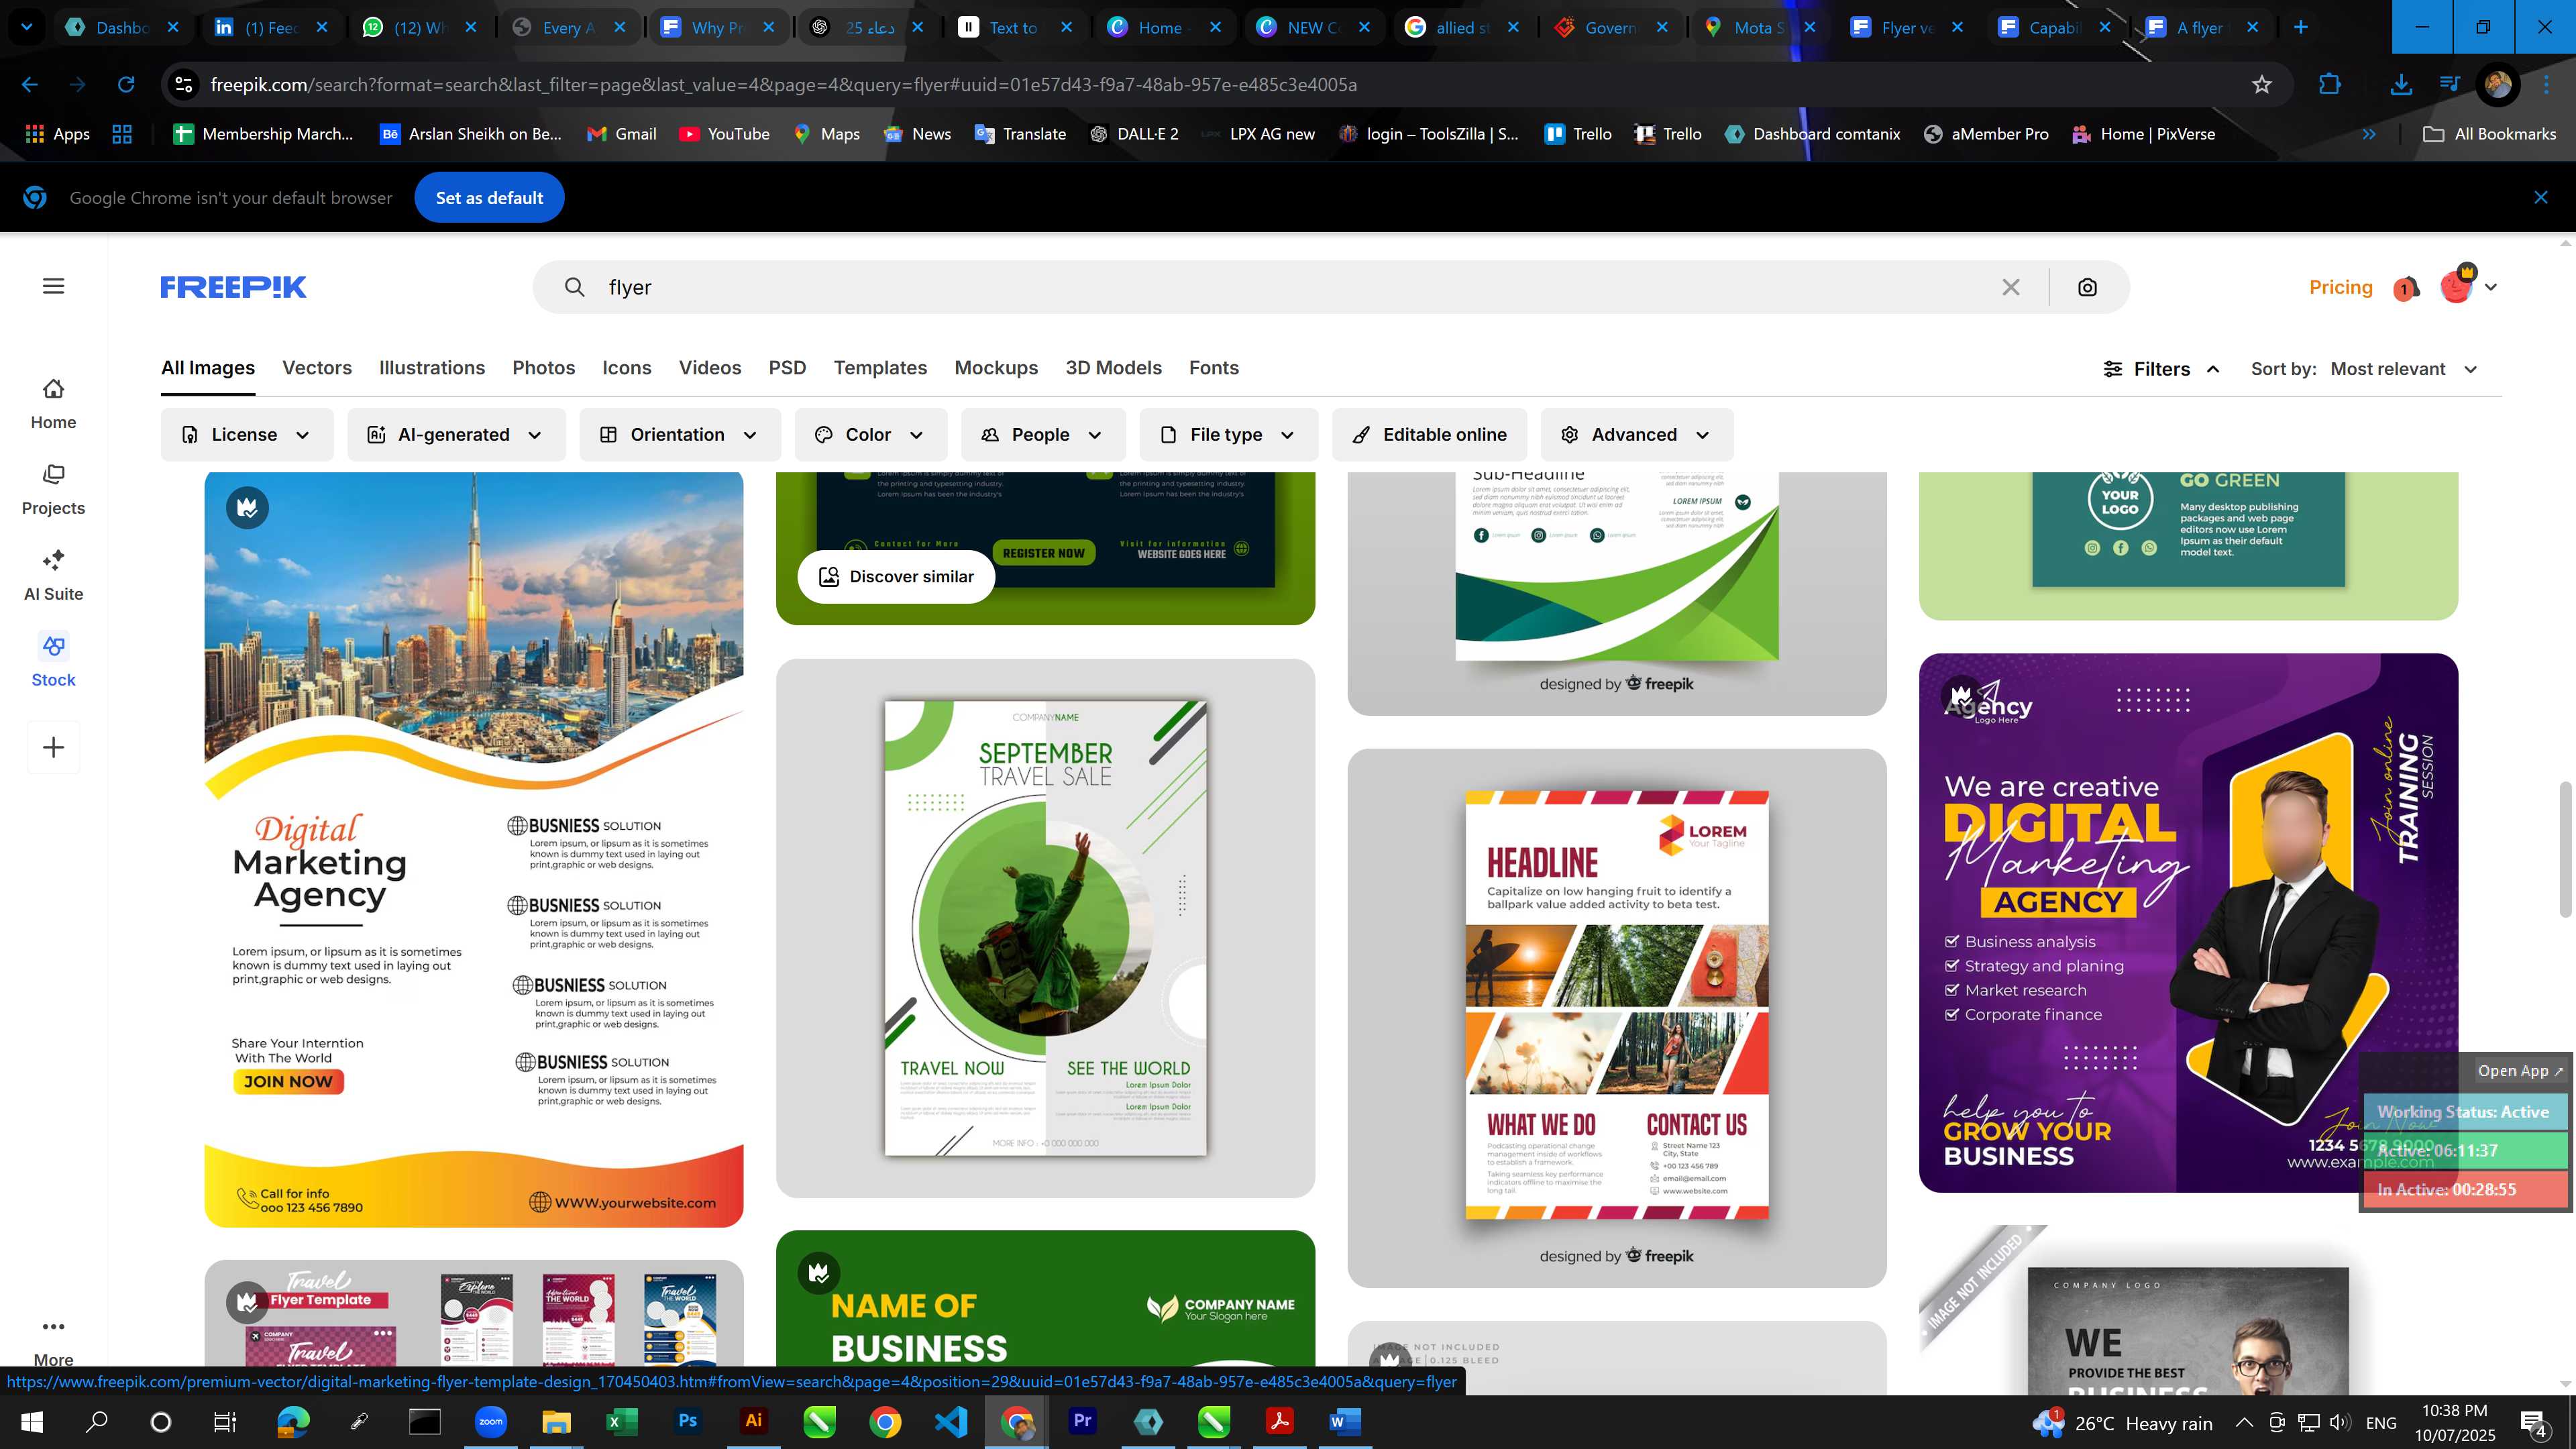Click the plus icon in sidebar
The height and width of the screenshot is (1449, 2576).
[x=54, y=747]
